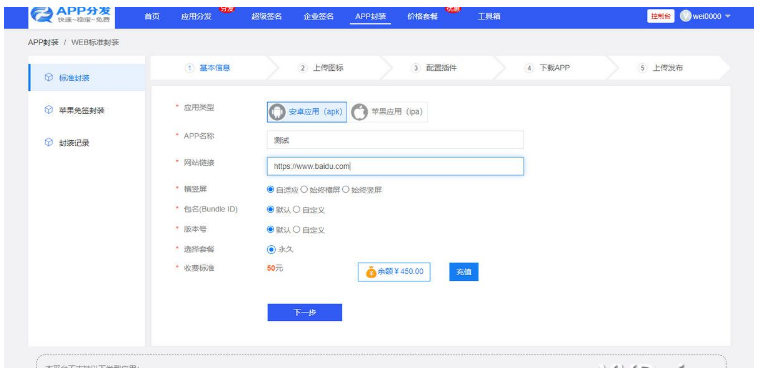Click cube icon beside 标准封装

[48, 78]
